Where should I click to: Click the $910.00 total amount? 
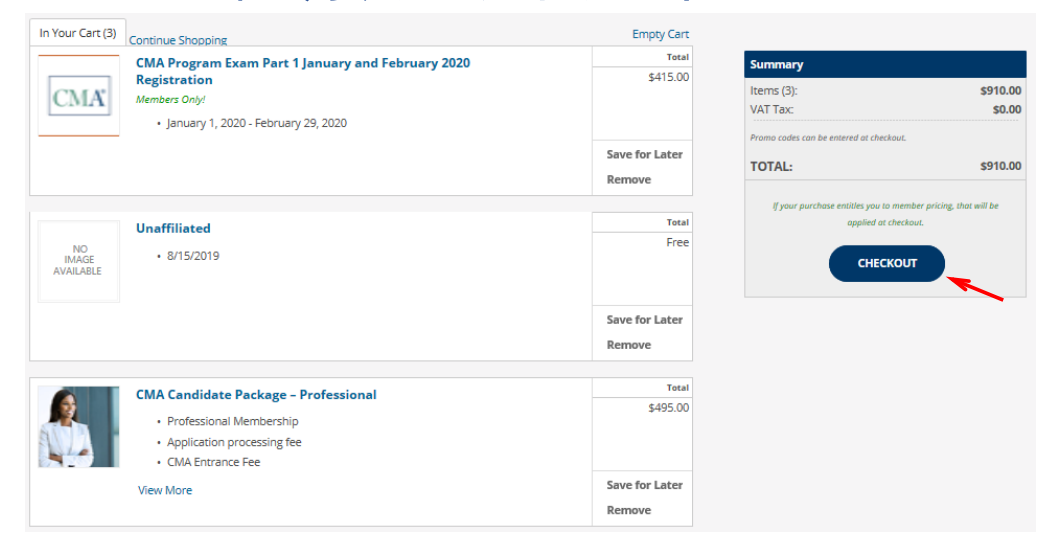click(x=1000, y=167)
